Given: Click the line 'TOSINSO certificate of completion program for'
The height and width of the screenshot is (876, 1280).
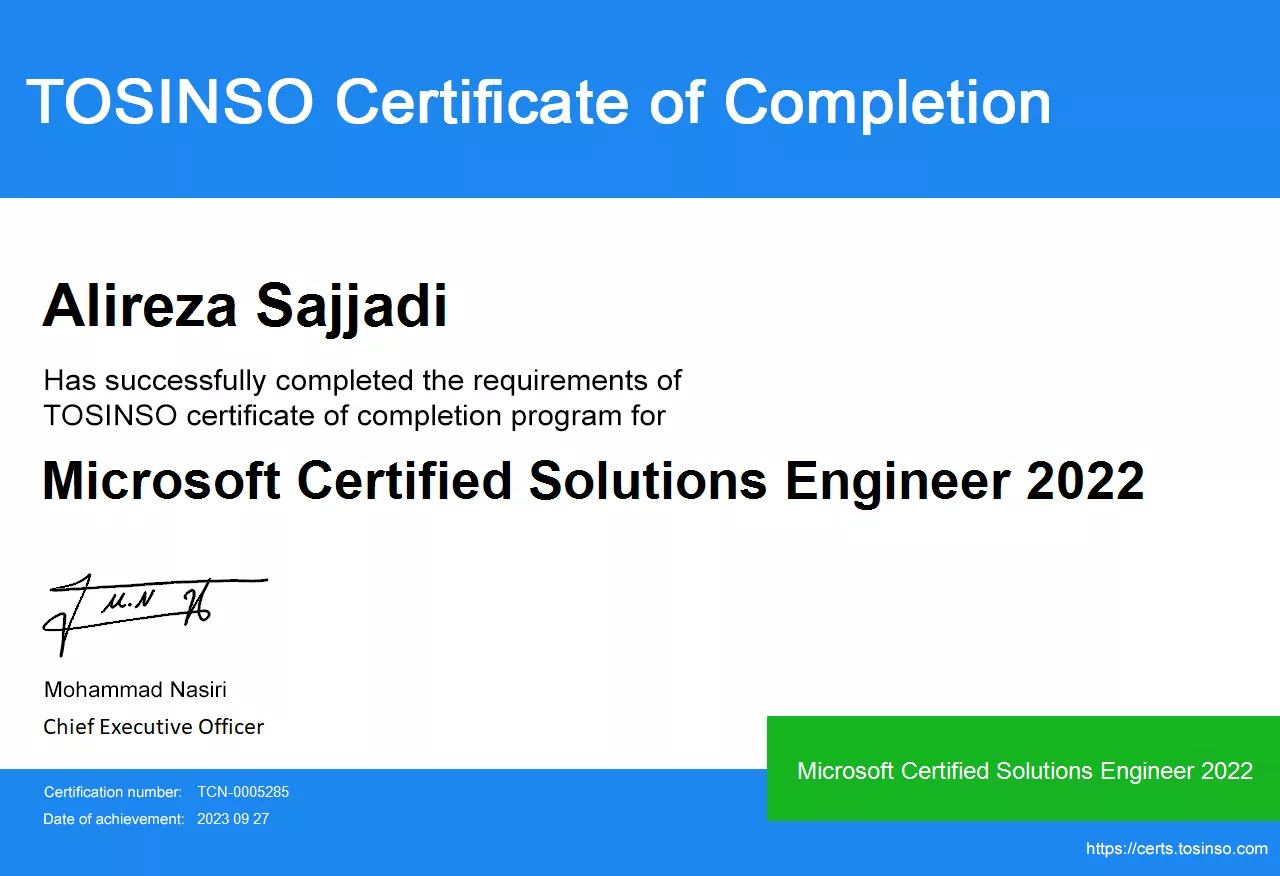Looking at the screenshot, I should pos(354,415).
